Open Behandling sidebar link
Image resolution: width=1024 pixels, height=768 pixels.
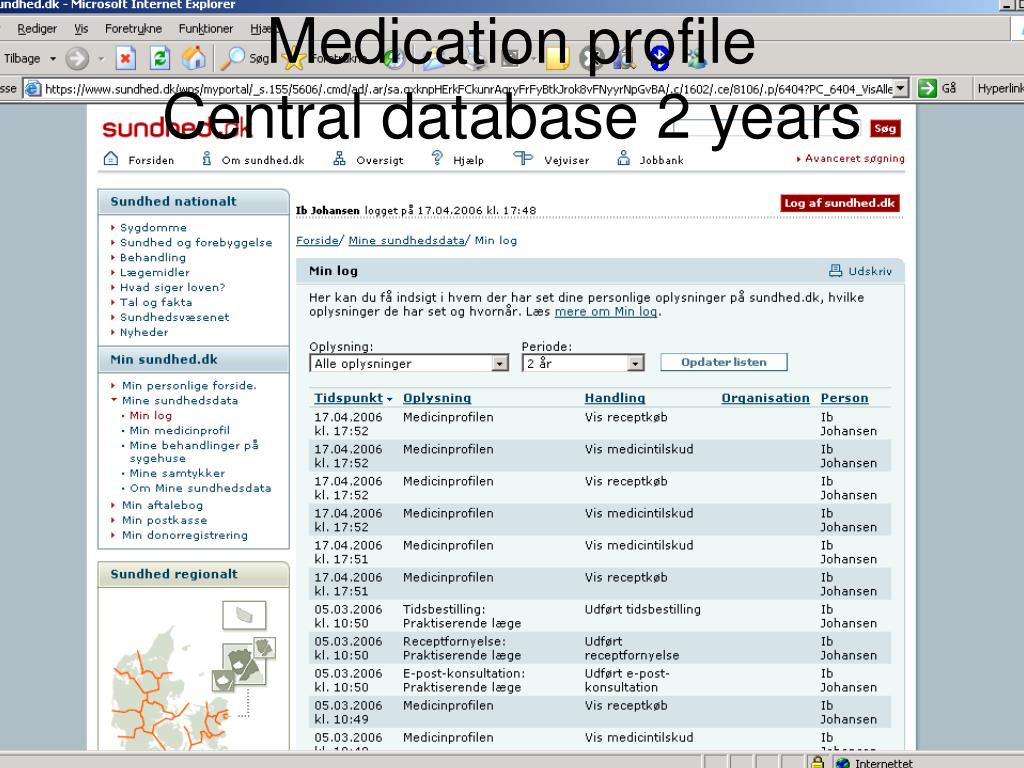pyautogui.click(x=153, y=257)
